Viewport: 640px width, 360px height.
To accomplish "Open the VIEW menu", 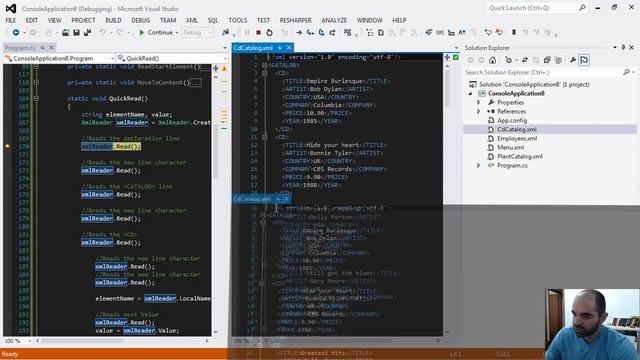I will pos(54,20).
